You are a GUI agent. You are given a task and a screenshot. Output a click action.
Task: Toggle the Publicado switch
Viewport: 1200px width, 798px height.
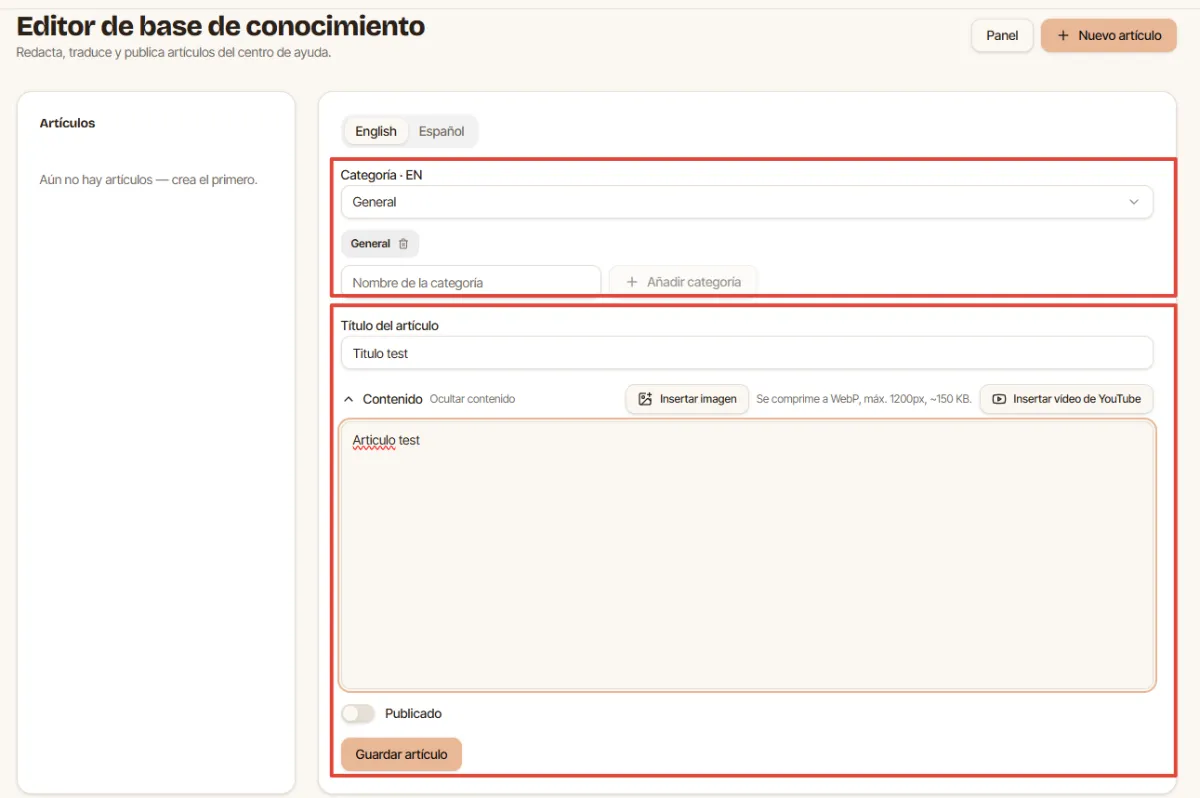point(358,714)
